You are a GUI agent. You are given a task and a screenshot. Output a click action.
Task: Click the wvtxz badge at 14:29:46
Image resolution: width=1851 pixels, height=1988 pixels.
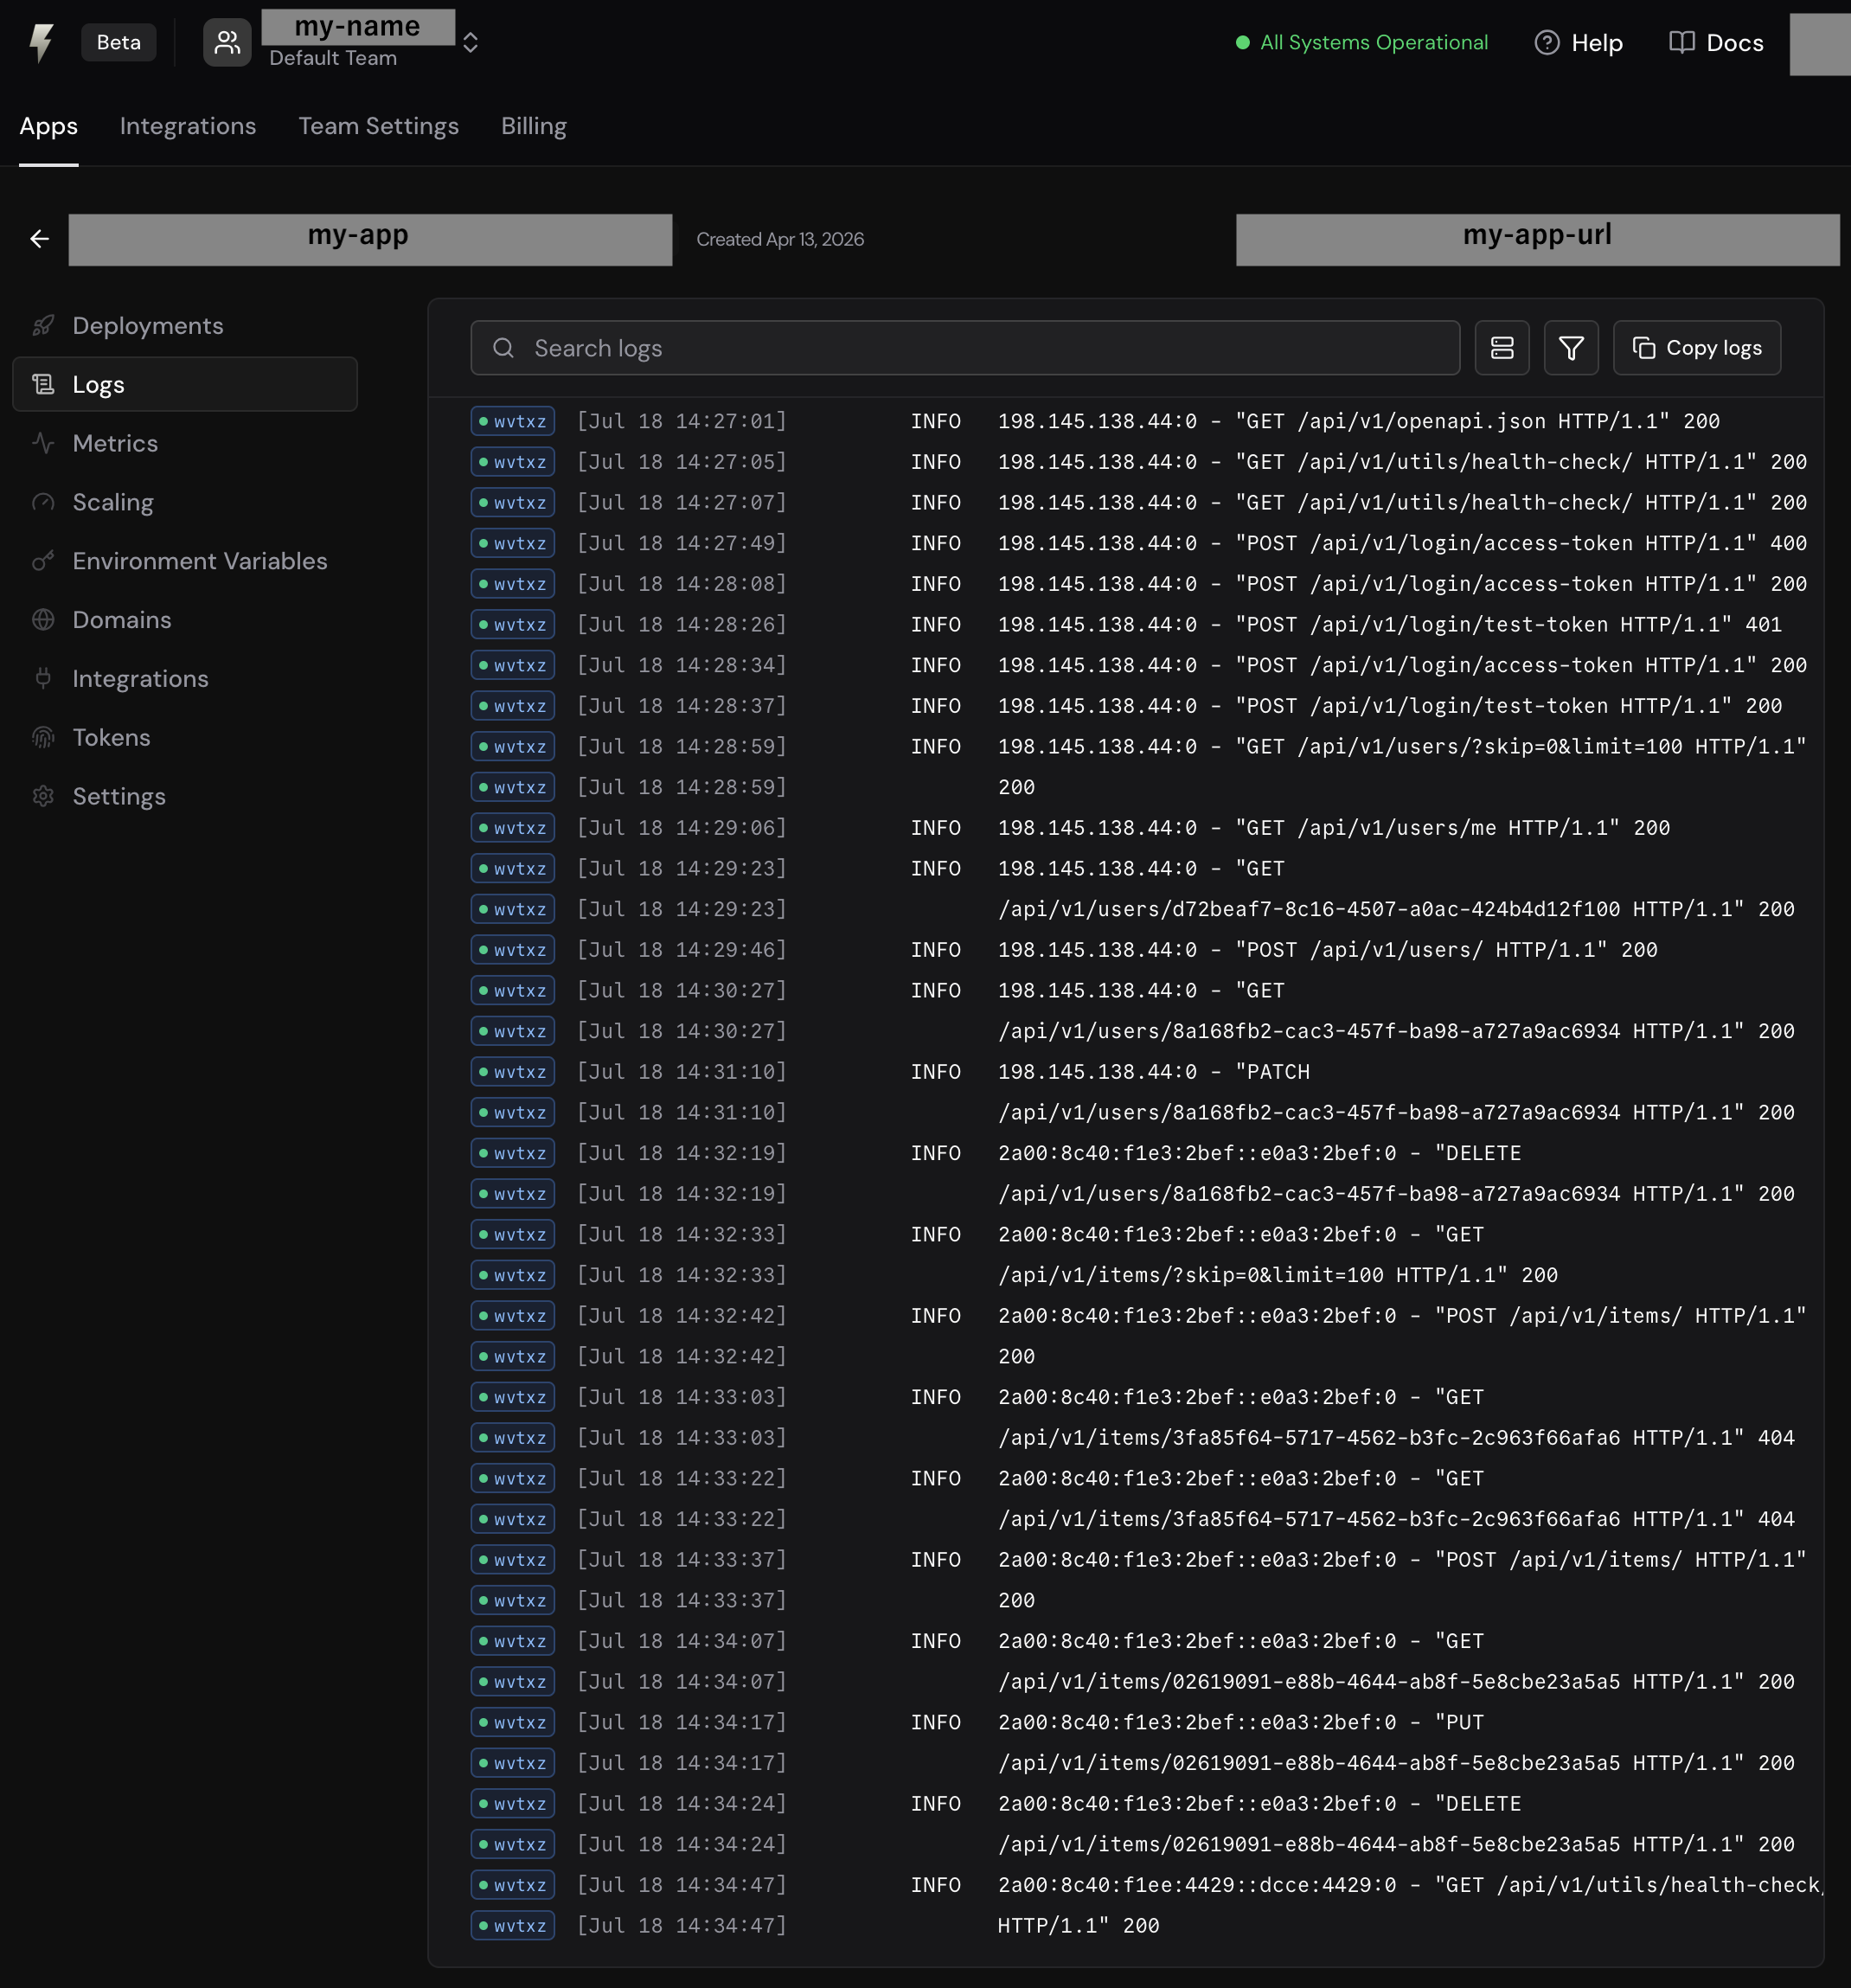pos(513,950)
